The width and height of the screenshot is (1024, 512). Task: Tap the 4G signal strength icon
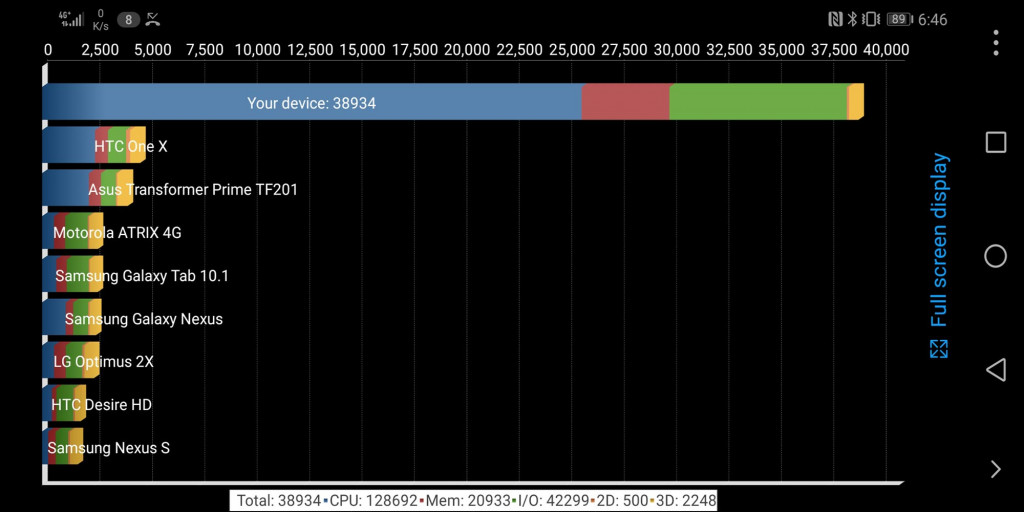(71, 19)
